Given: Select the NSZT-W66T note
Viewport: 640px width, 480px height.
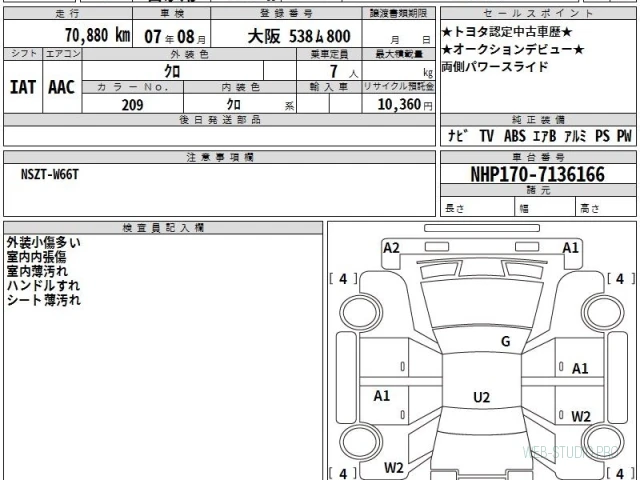Looking at the screenshot, I should [50, 175].
